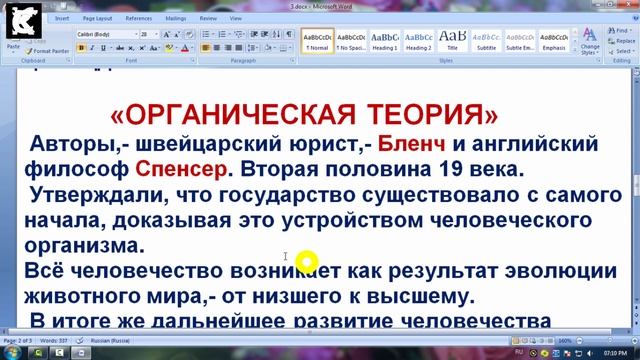Click Replace in Editing group
The image size is (640, 360).
pos(622,41)
